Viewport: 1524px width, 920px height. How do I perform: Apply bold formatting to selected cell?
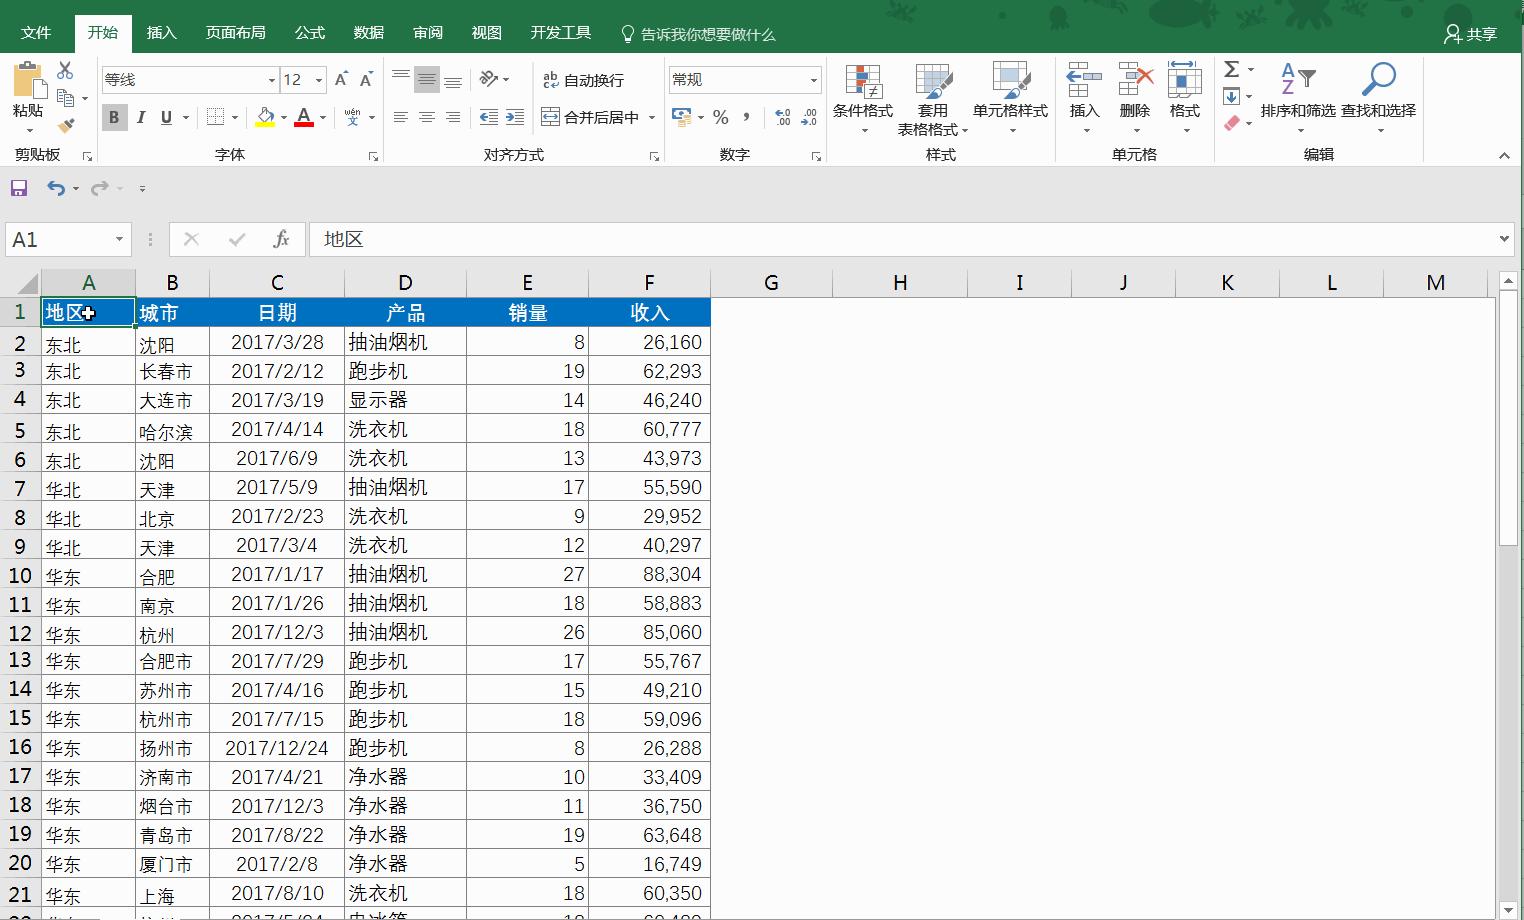click(x=114, y=117)
